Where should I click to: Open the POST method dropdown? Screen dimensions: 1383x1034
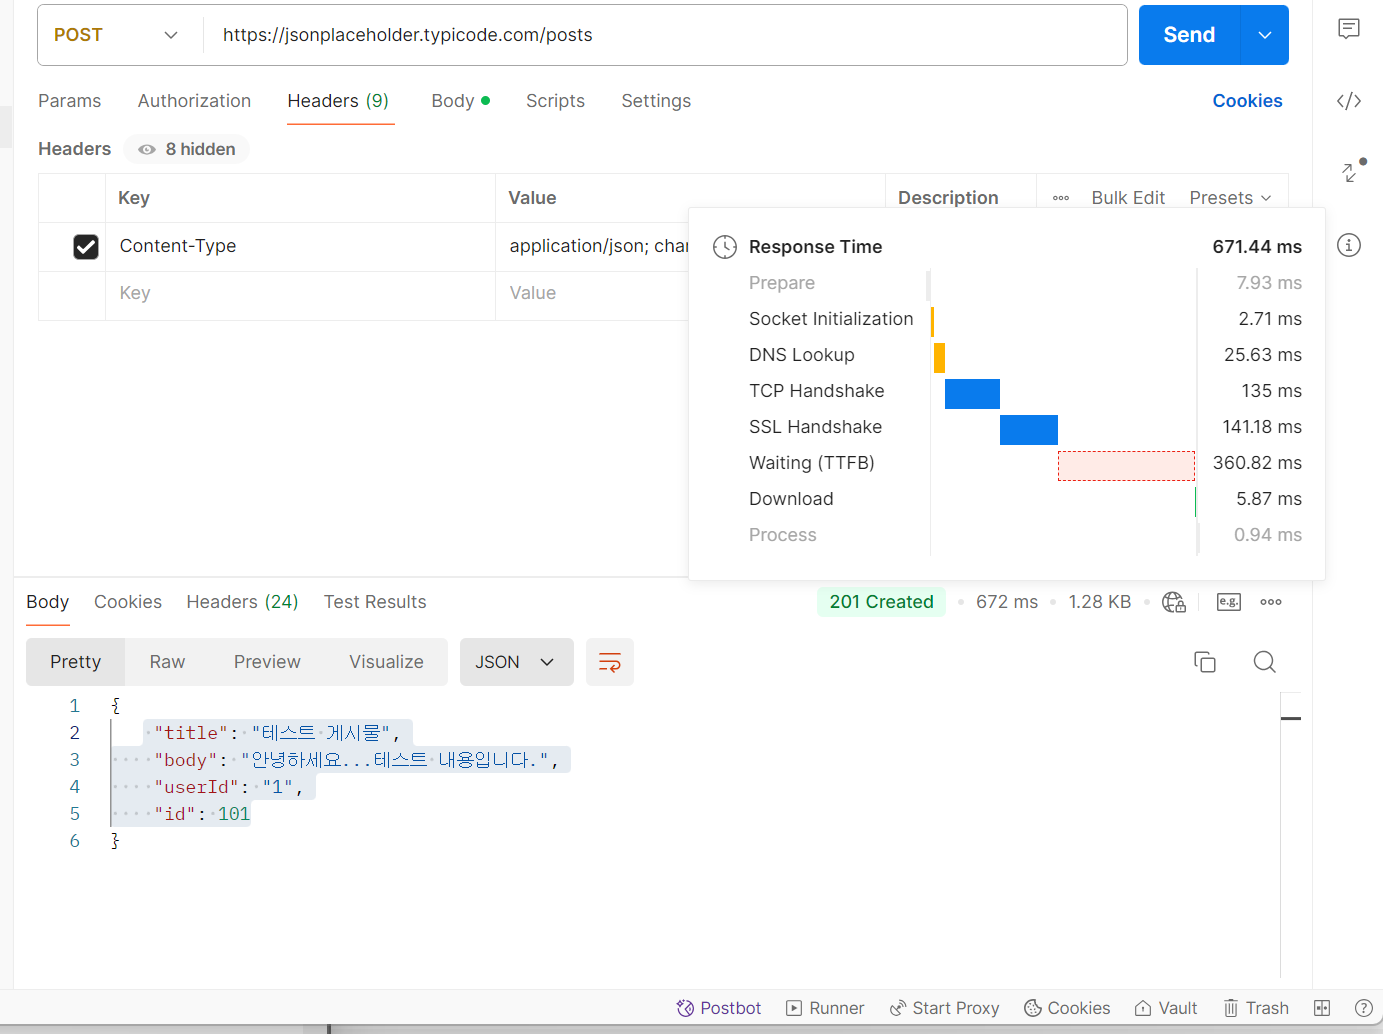click(116, 35)
